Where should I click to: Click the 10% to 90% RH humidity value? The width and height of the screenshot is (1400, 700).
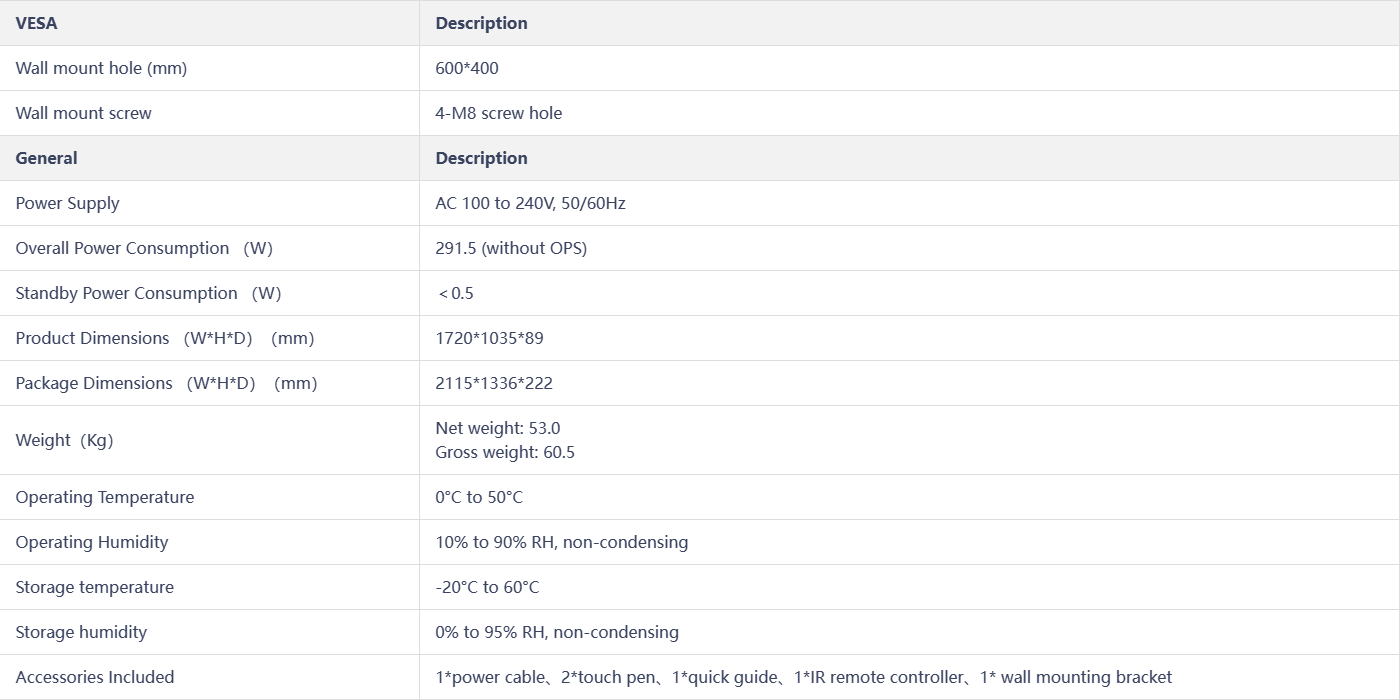[562, 542]
